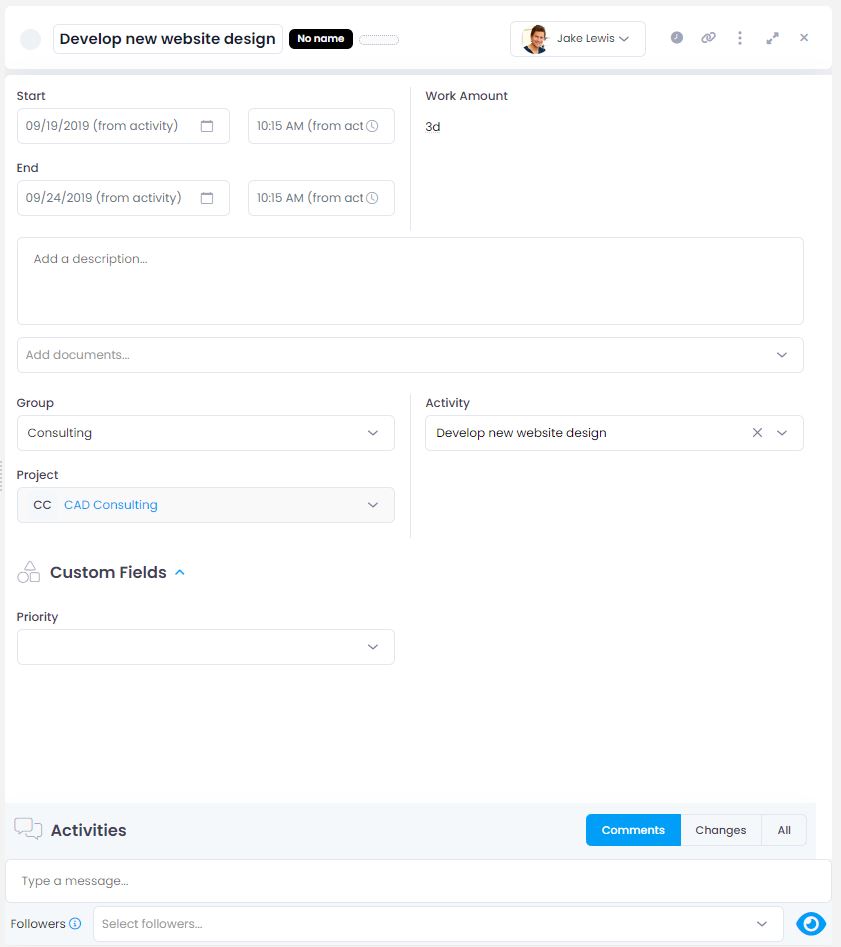This screenshot has height=947, width=841.
Task: Switch to the Comments tab
Action: coord(633,830)
